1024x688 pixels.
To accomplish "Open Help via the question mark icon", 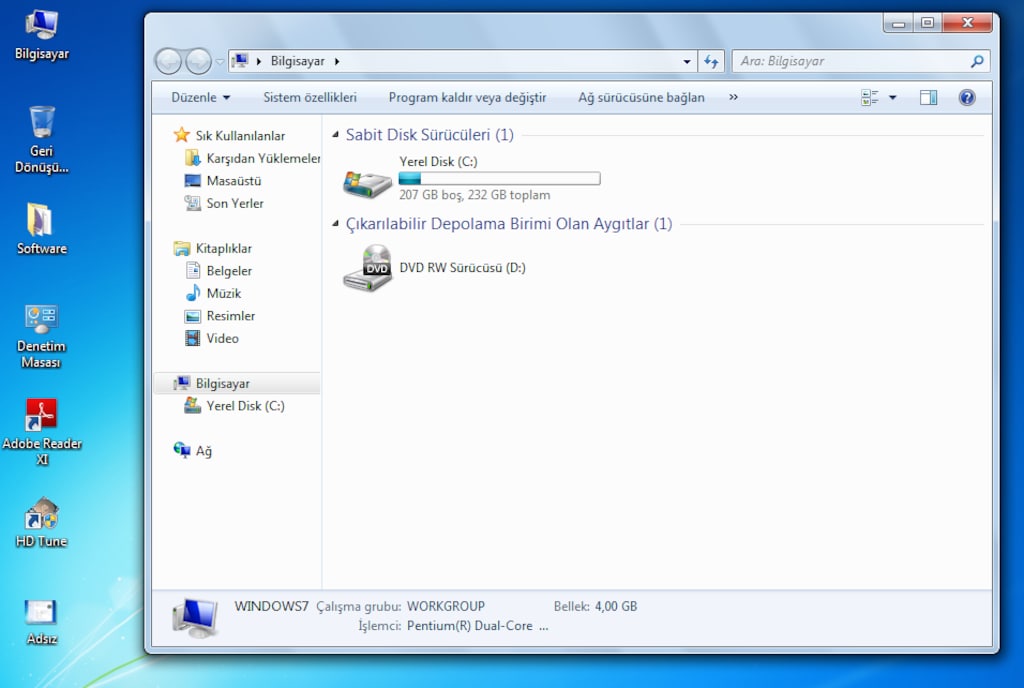I will 967,98.
